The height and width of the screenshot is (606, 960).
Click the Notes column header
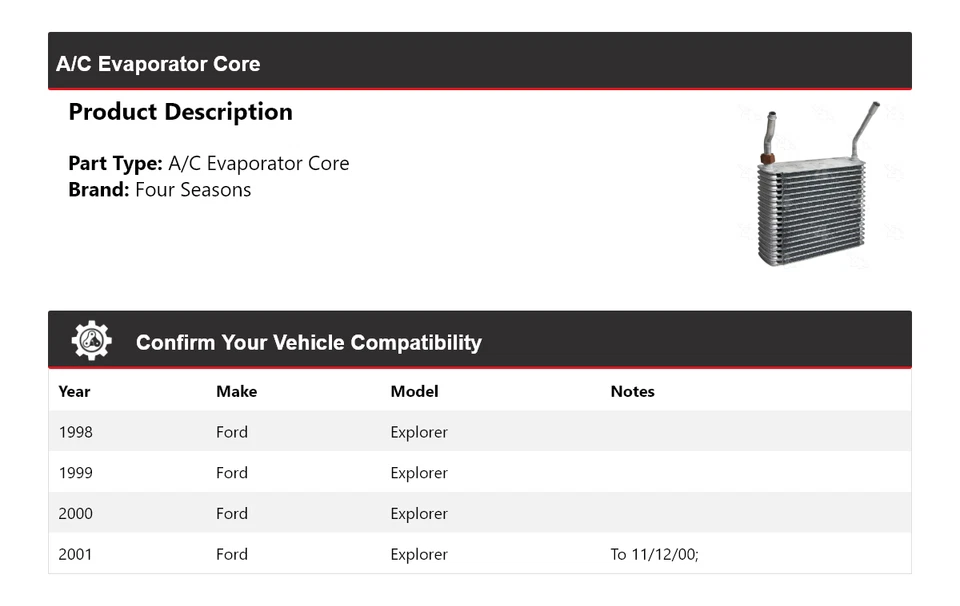[x=632, y=392]
